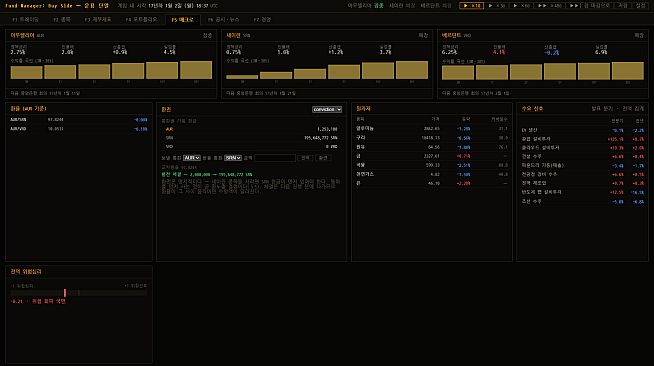
Task: Click commodity price 599.33
Action: coord(433,165)
